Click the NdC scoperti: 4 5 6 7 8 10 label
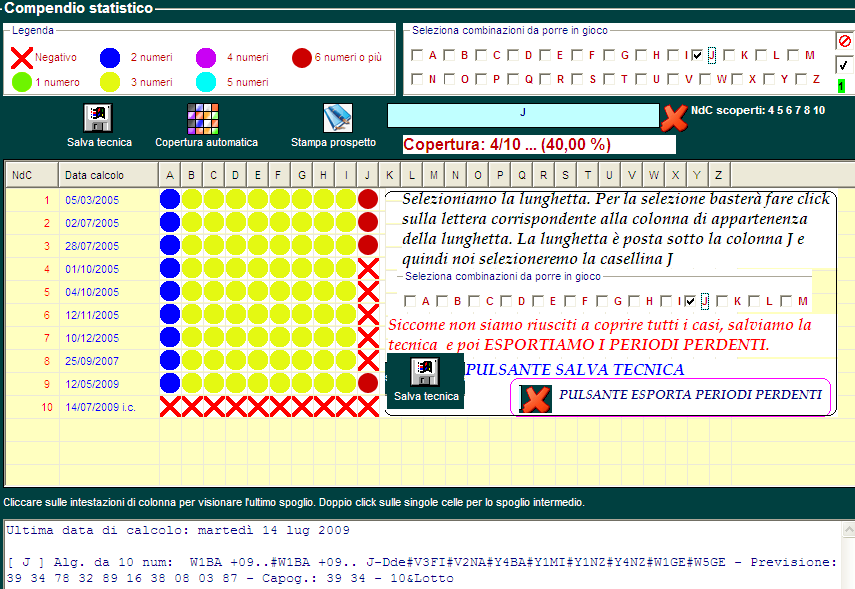 [758, 110]
